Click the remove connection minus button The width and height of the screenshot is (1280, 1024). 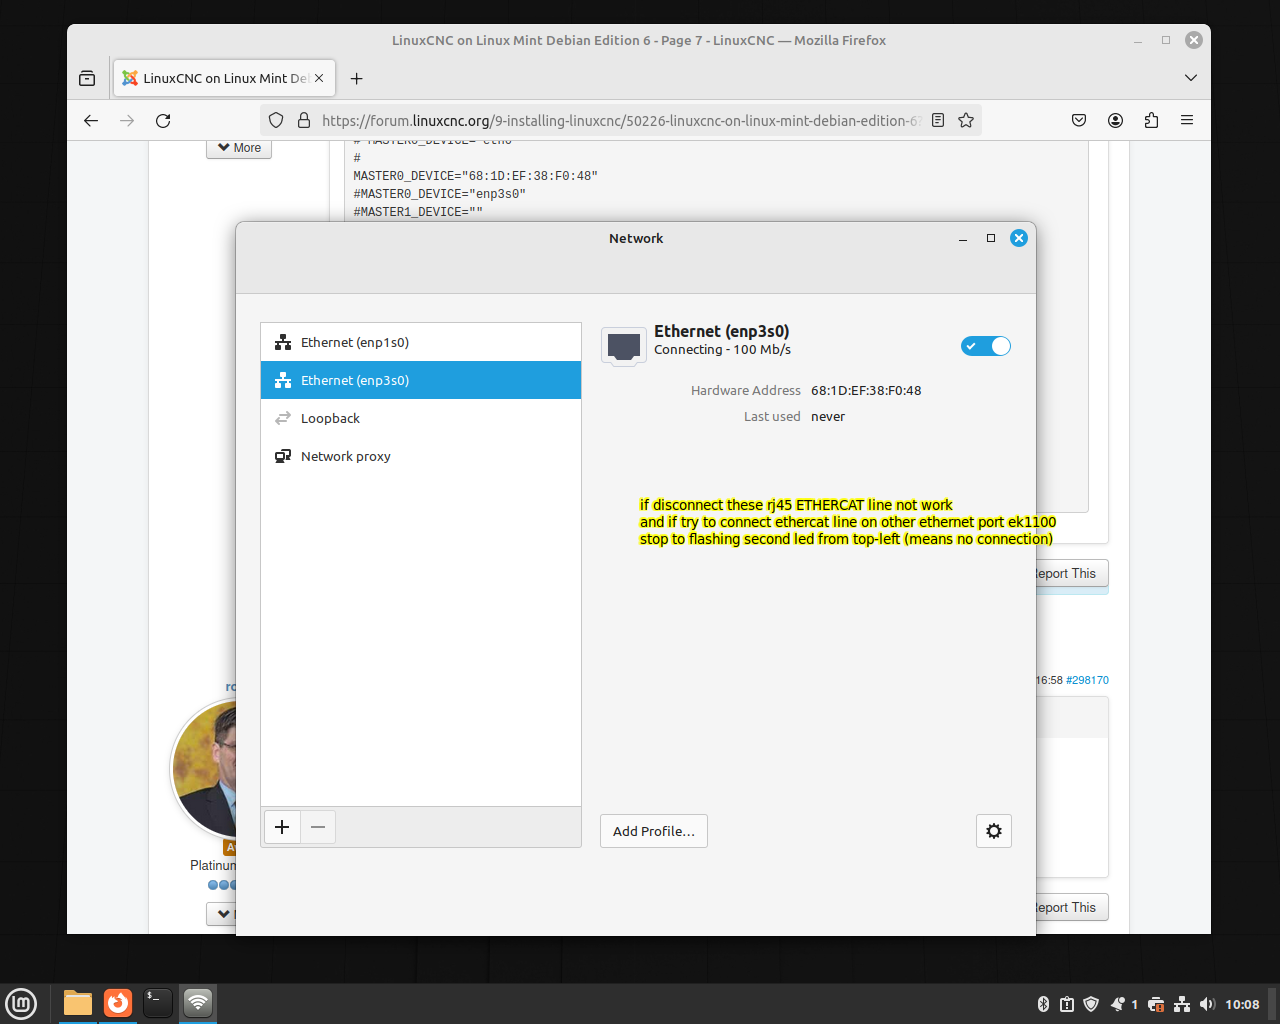click(x=318, y=827)
